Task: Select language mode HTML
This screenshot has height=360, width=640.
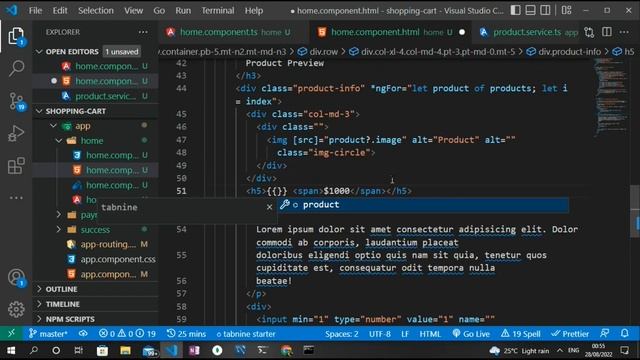Action: click(x=430, y=333)
